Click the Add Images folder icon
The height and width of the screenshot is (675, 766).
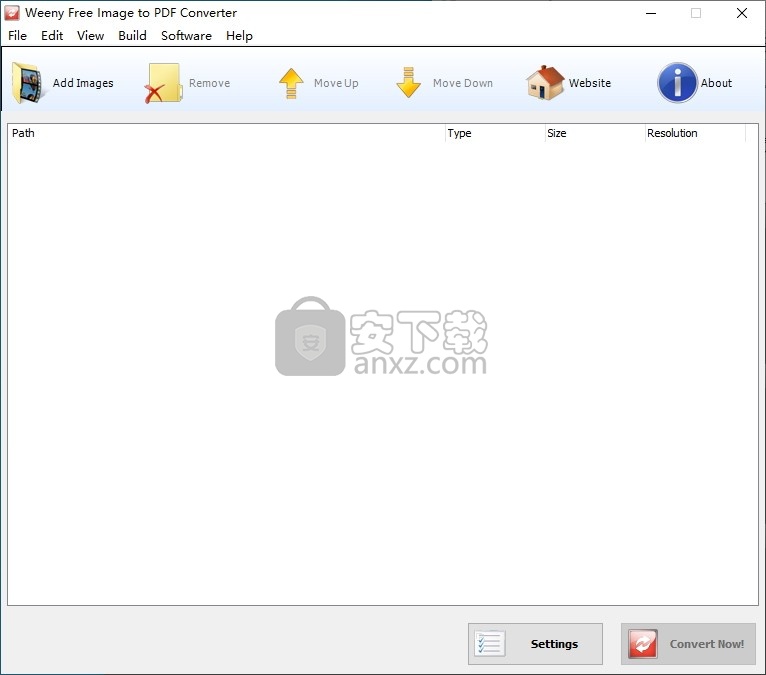point(27,83)
